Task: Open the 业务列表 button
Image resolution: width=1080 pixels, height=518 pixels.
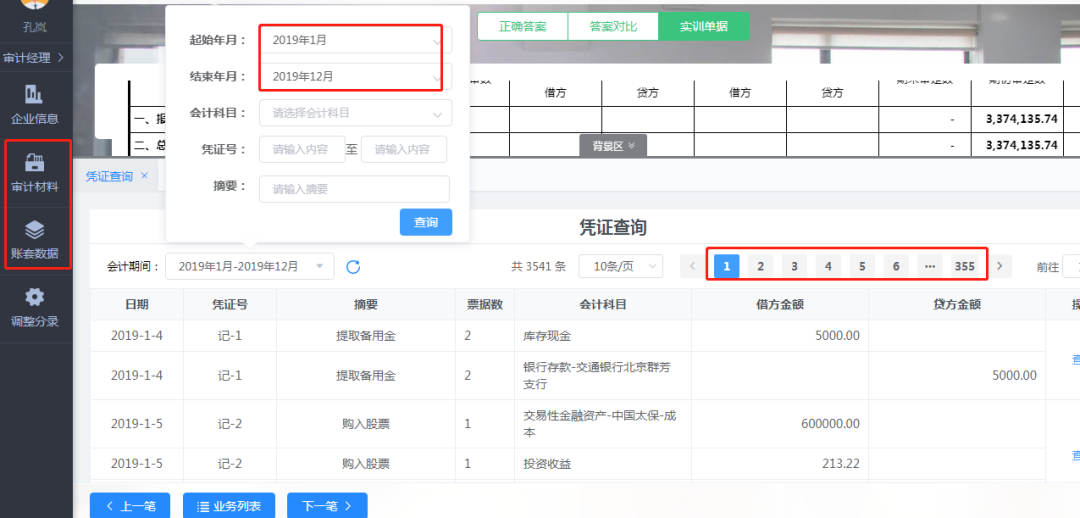Action: [x=228, y=506]
